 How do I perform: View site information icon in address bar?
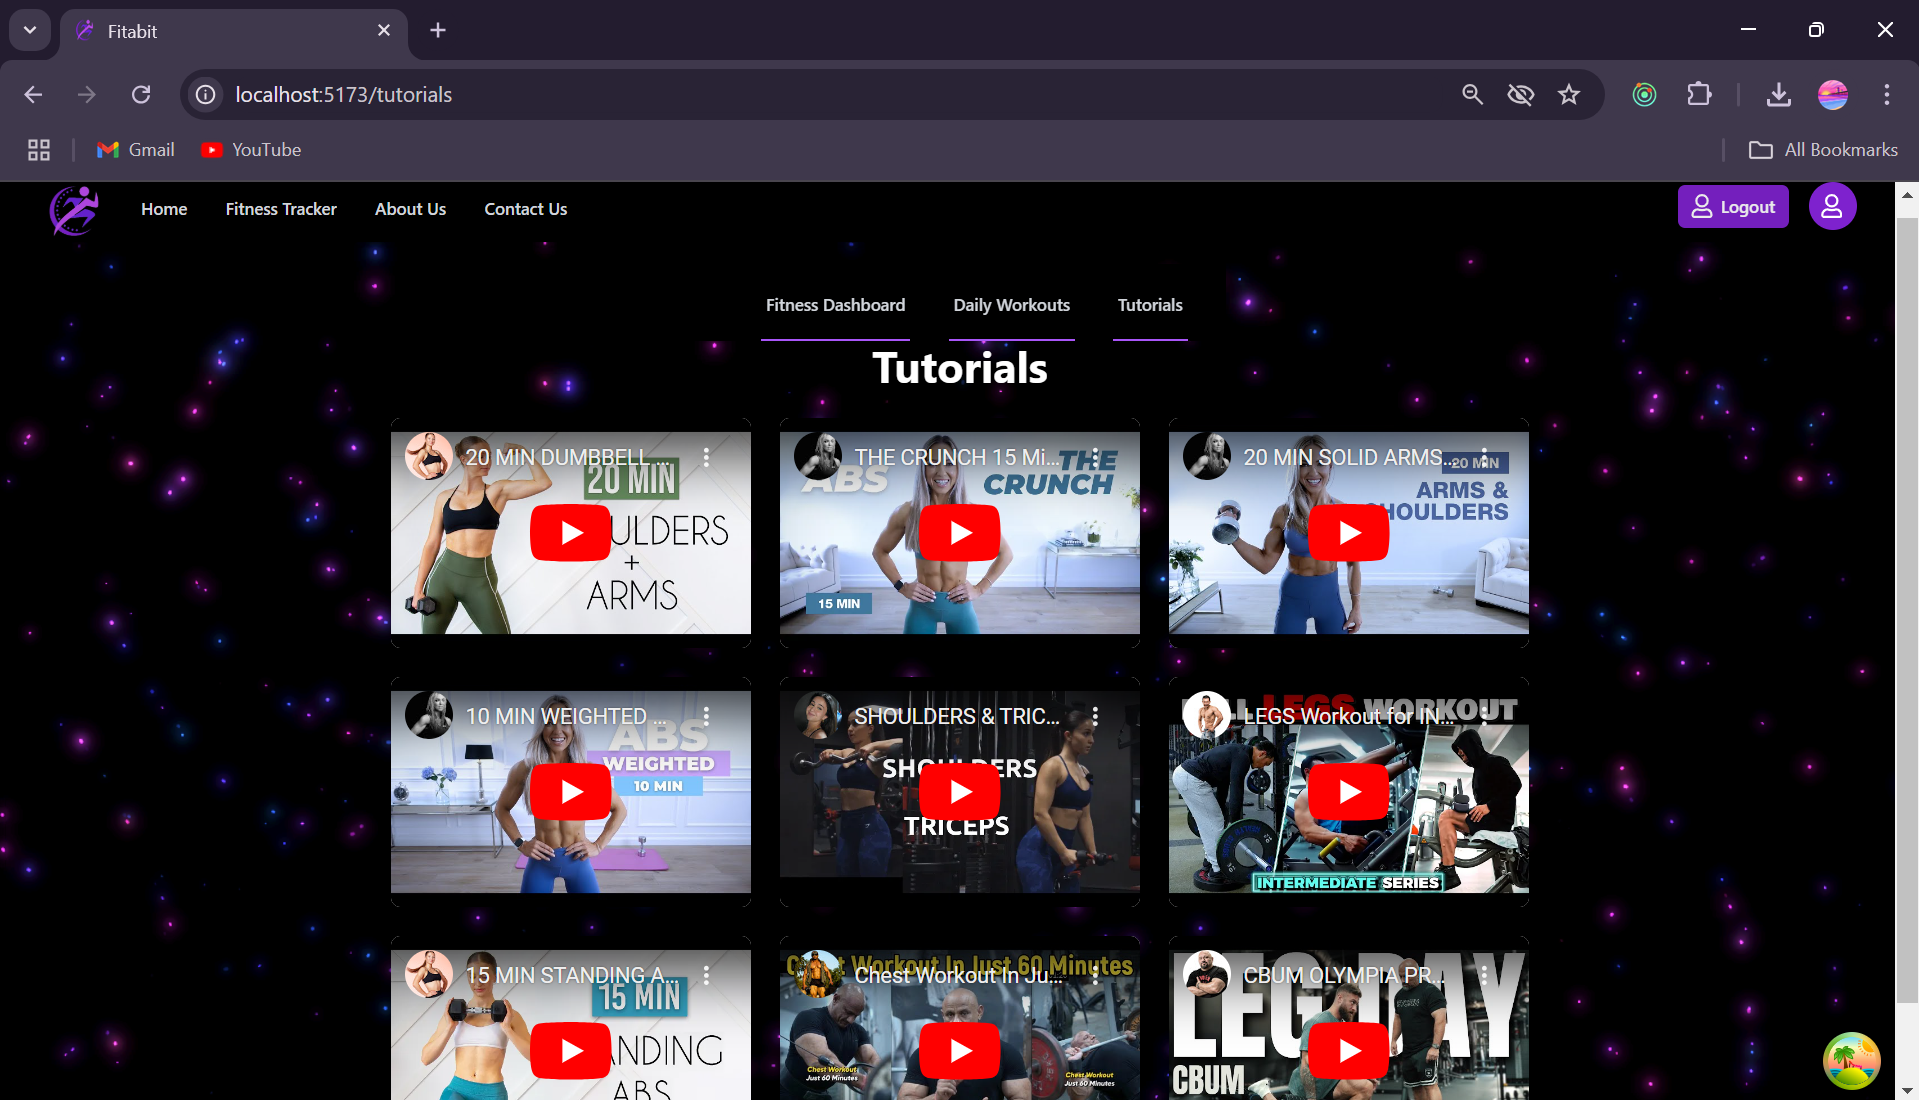[206, 94]
